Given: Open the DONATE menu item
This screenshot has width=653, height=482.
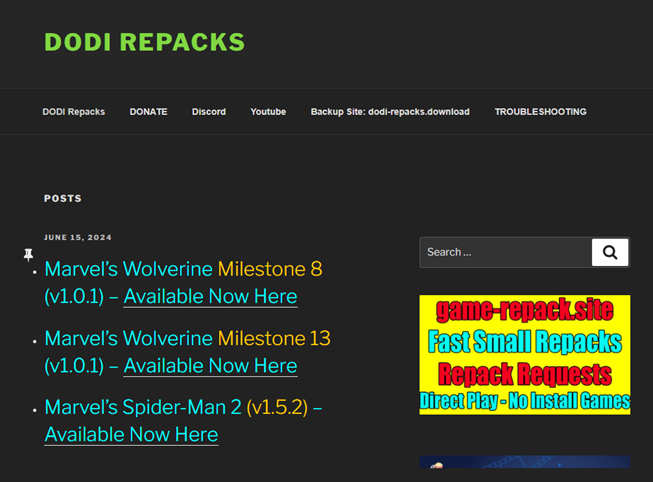Looking at the screenshot, I should [x=148, y=112].
